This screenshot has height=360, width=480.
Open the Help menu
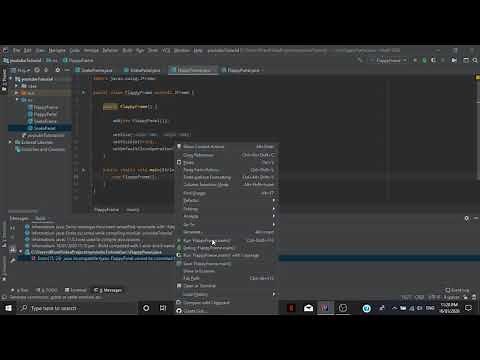click(x=198, y=50)
